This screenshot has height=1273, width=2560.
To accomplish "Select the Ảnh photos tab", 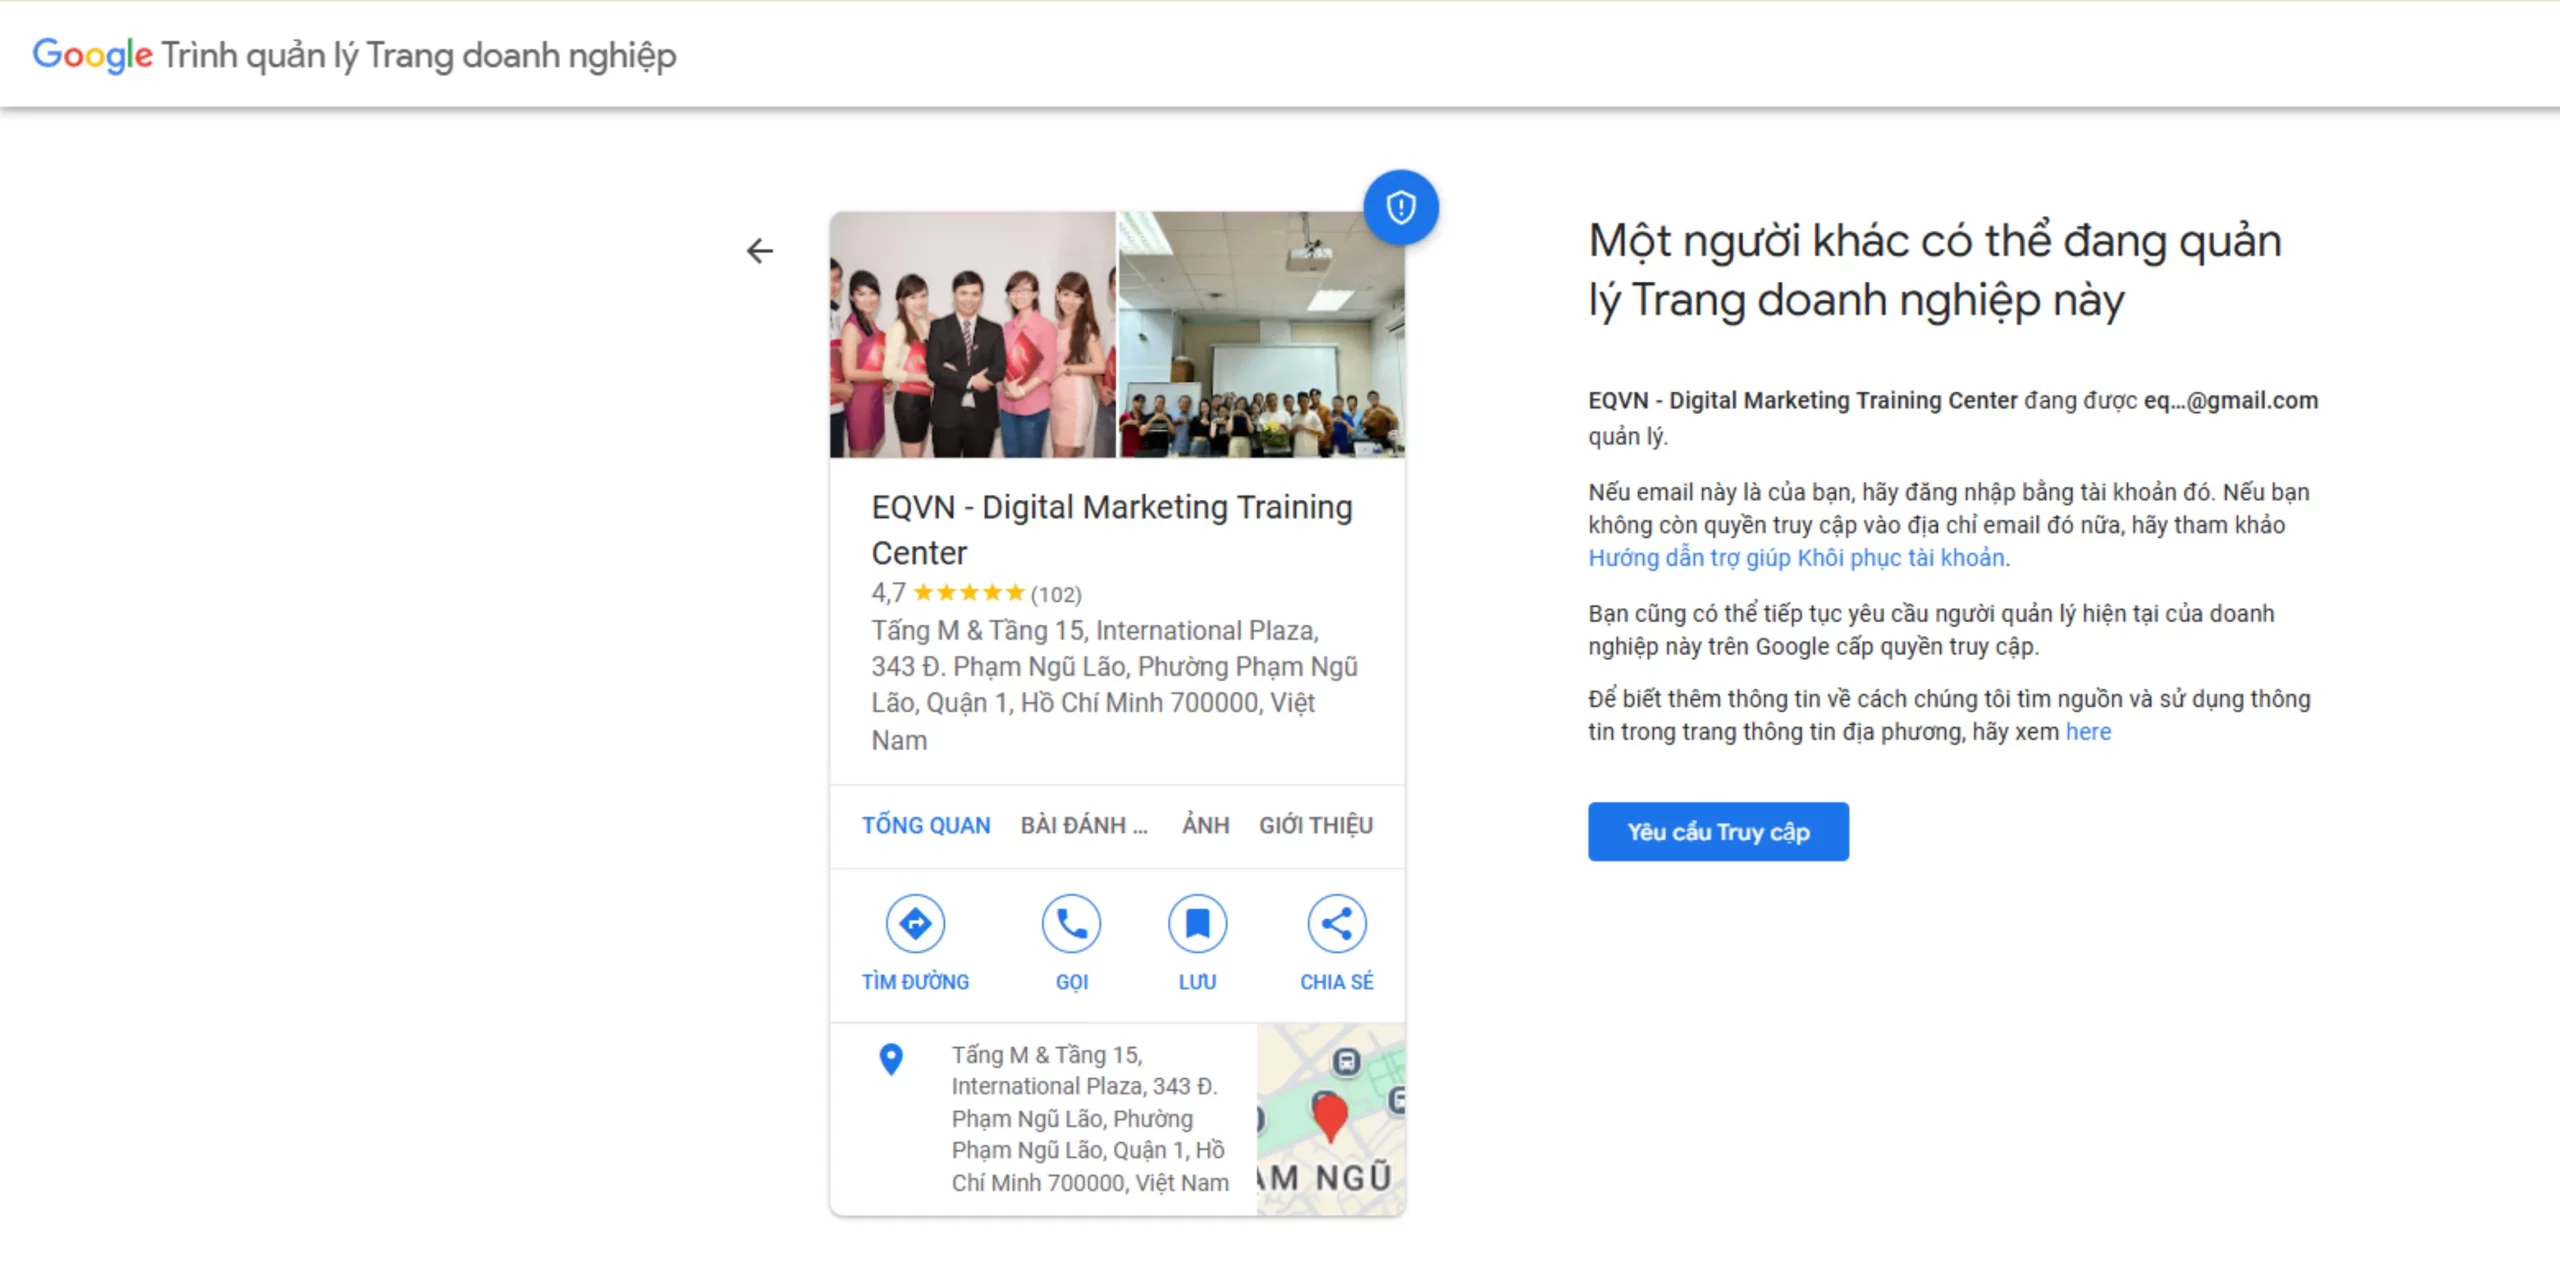I will (1205, 825).
